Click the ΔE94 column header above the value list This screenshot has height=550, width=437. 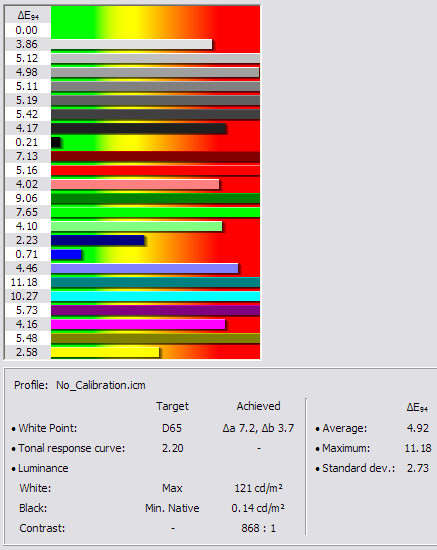coord(28,16)
